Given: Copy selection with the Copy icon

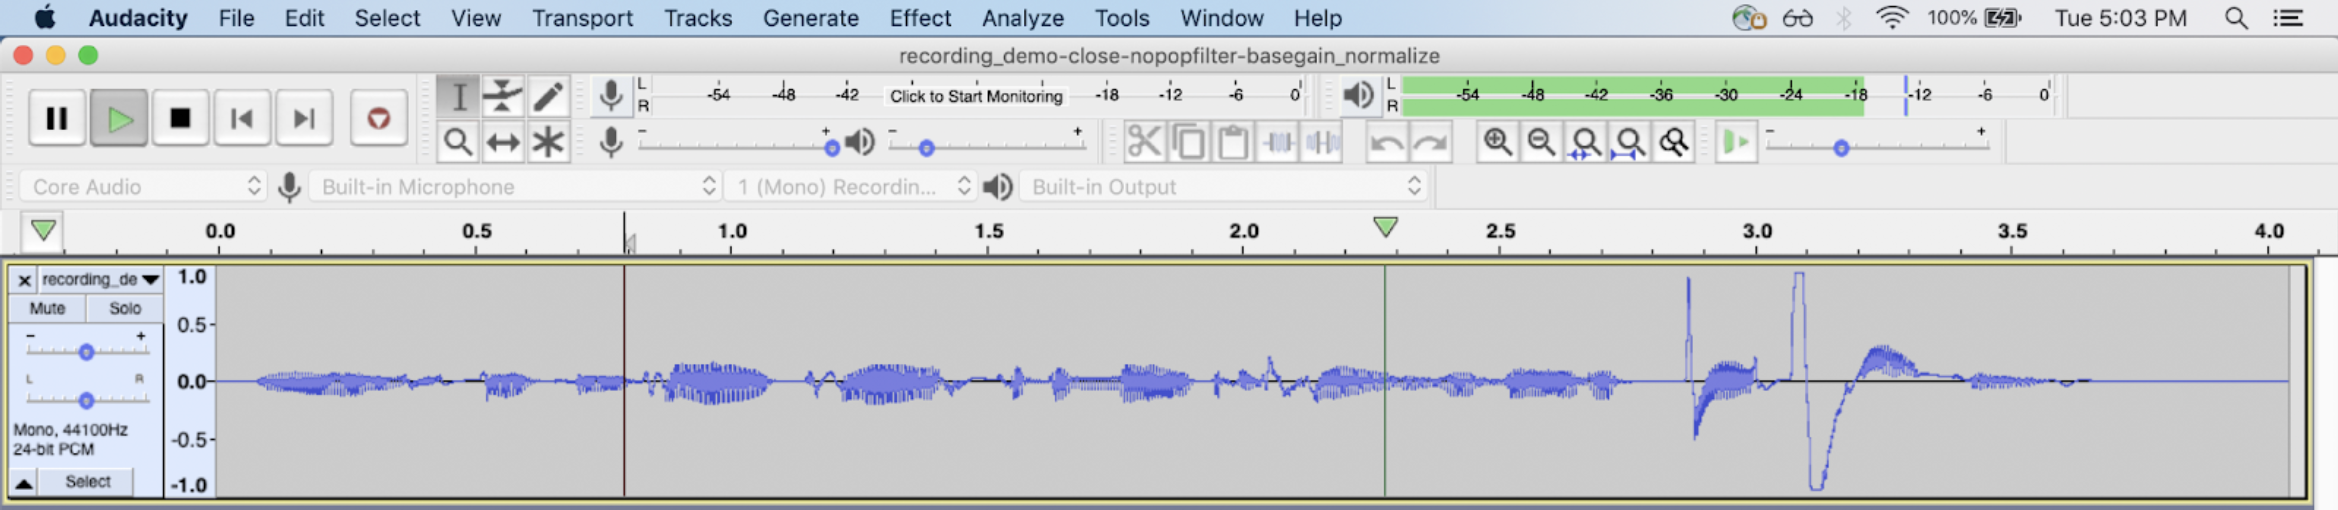Looking at the screenshot, I should click(1188, 142).
